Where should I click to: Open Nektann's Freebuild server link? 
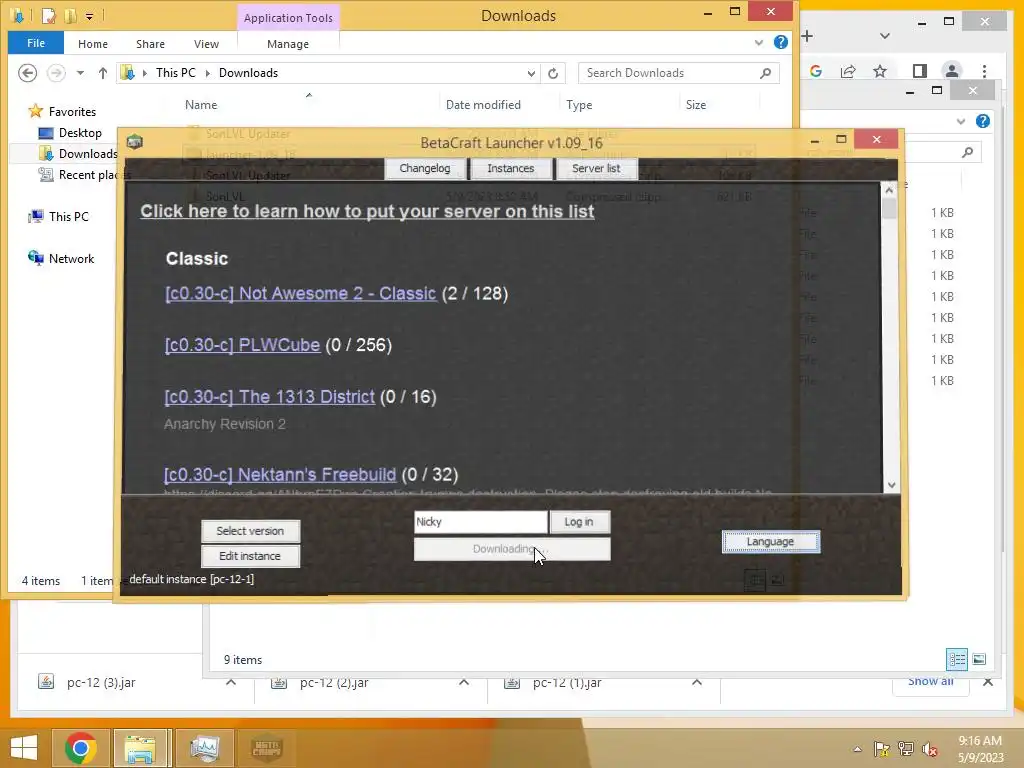(280, 475)
